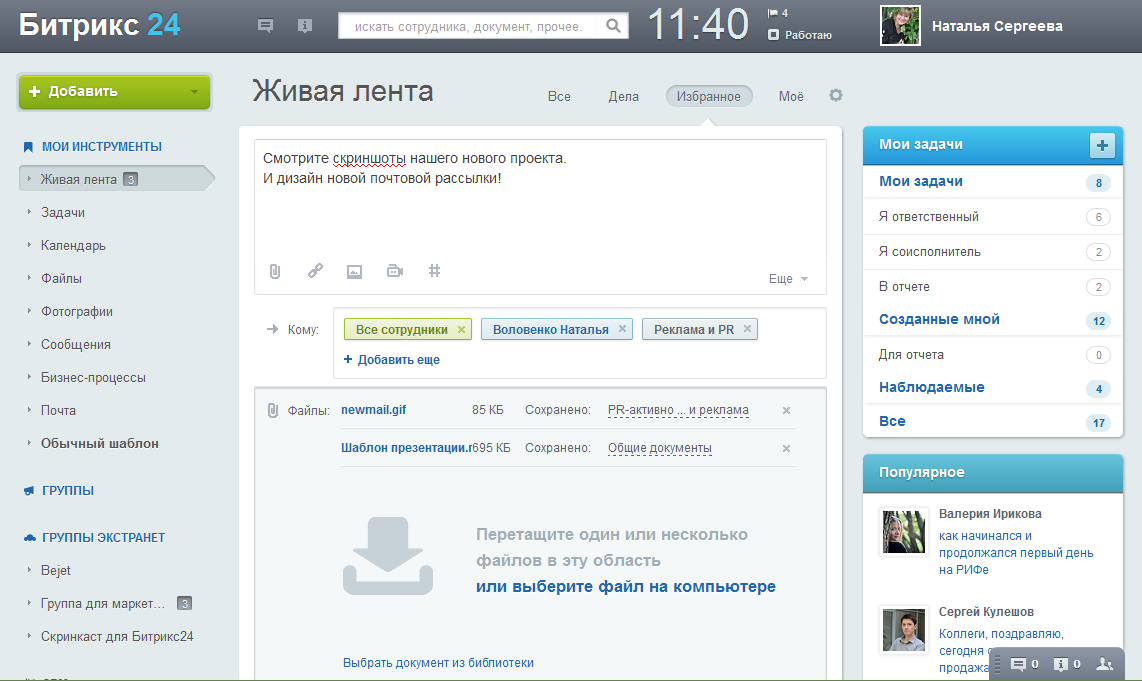The image size is (1142, 681).
Task: Click the green Добавить button
Action: tap(114, 92)
